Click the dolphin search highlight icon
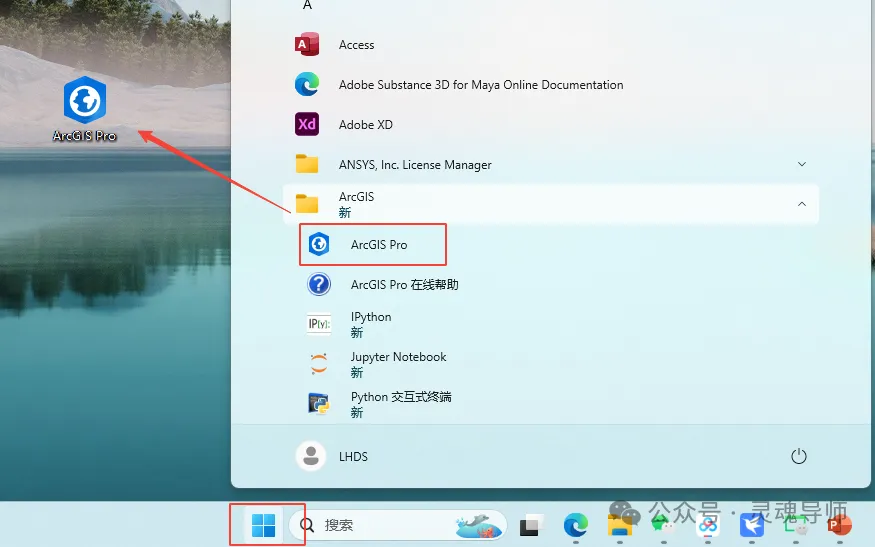Screen dimensions: 875x547 click(x=479, y=525)
